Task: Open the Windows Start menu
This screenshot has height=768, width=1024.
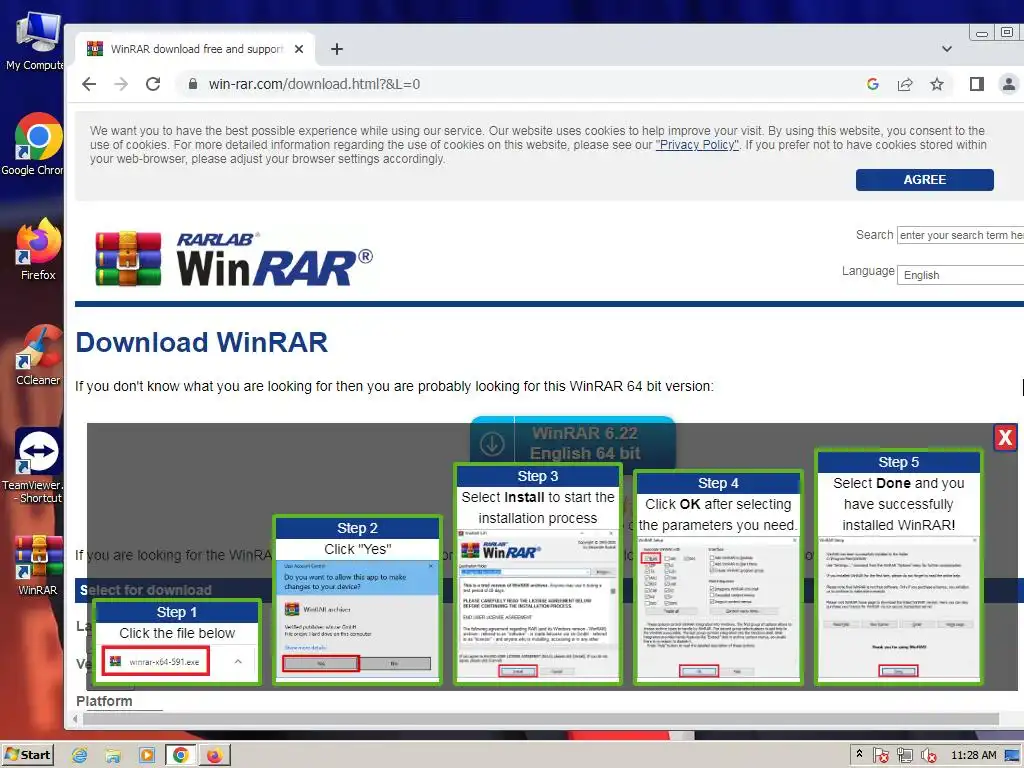Action: pos(27,756)
